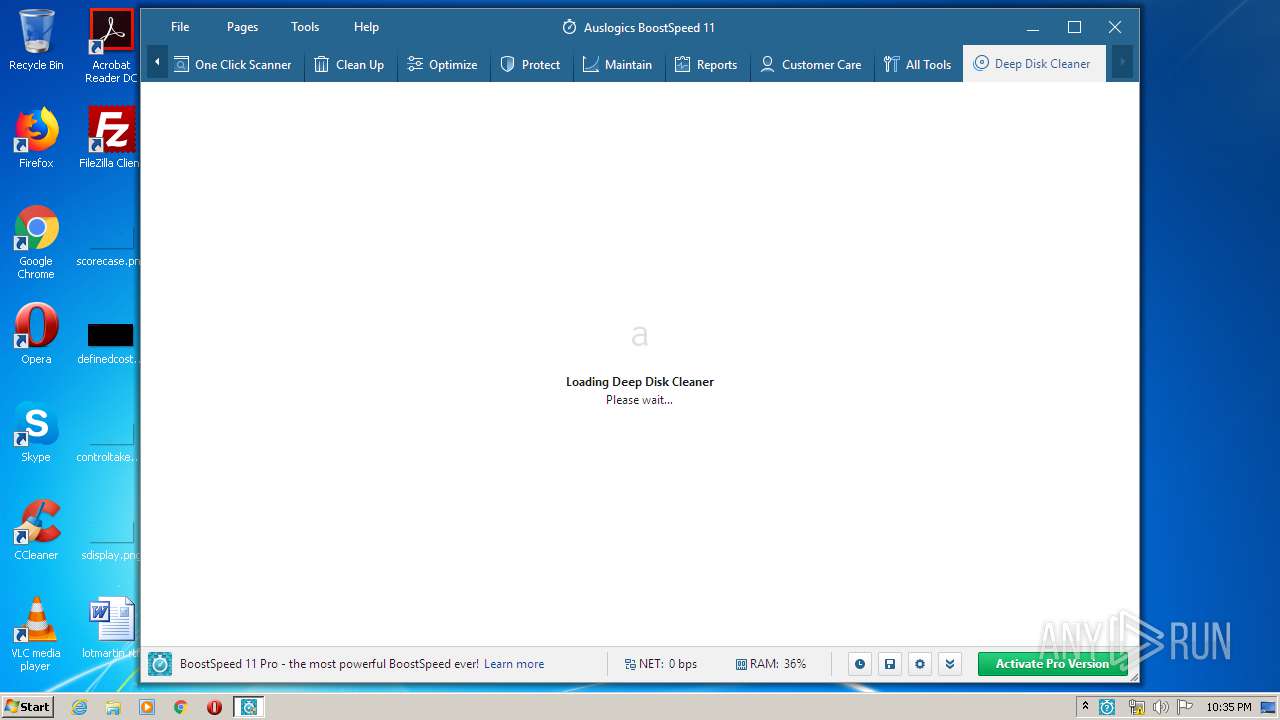The width and height of the screenshot is (1280, 720).
Task: Show hidden system tray icons
Action: (x=1085, y=707)
